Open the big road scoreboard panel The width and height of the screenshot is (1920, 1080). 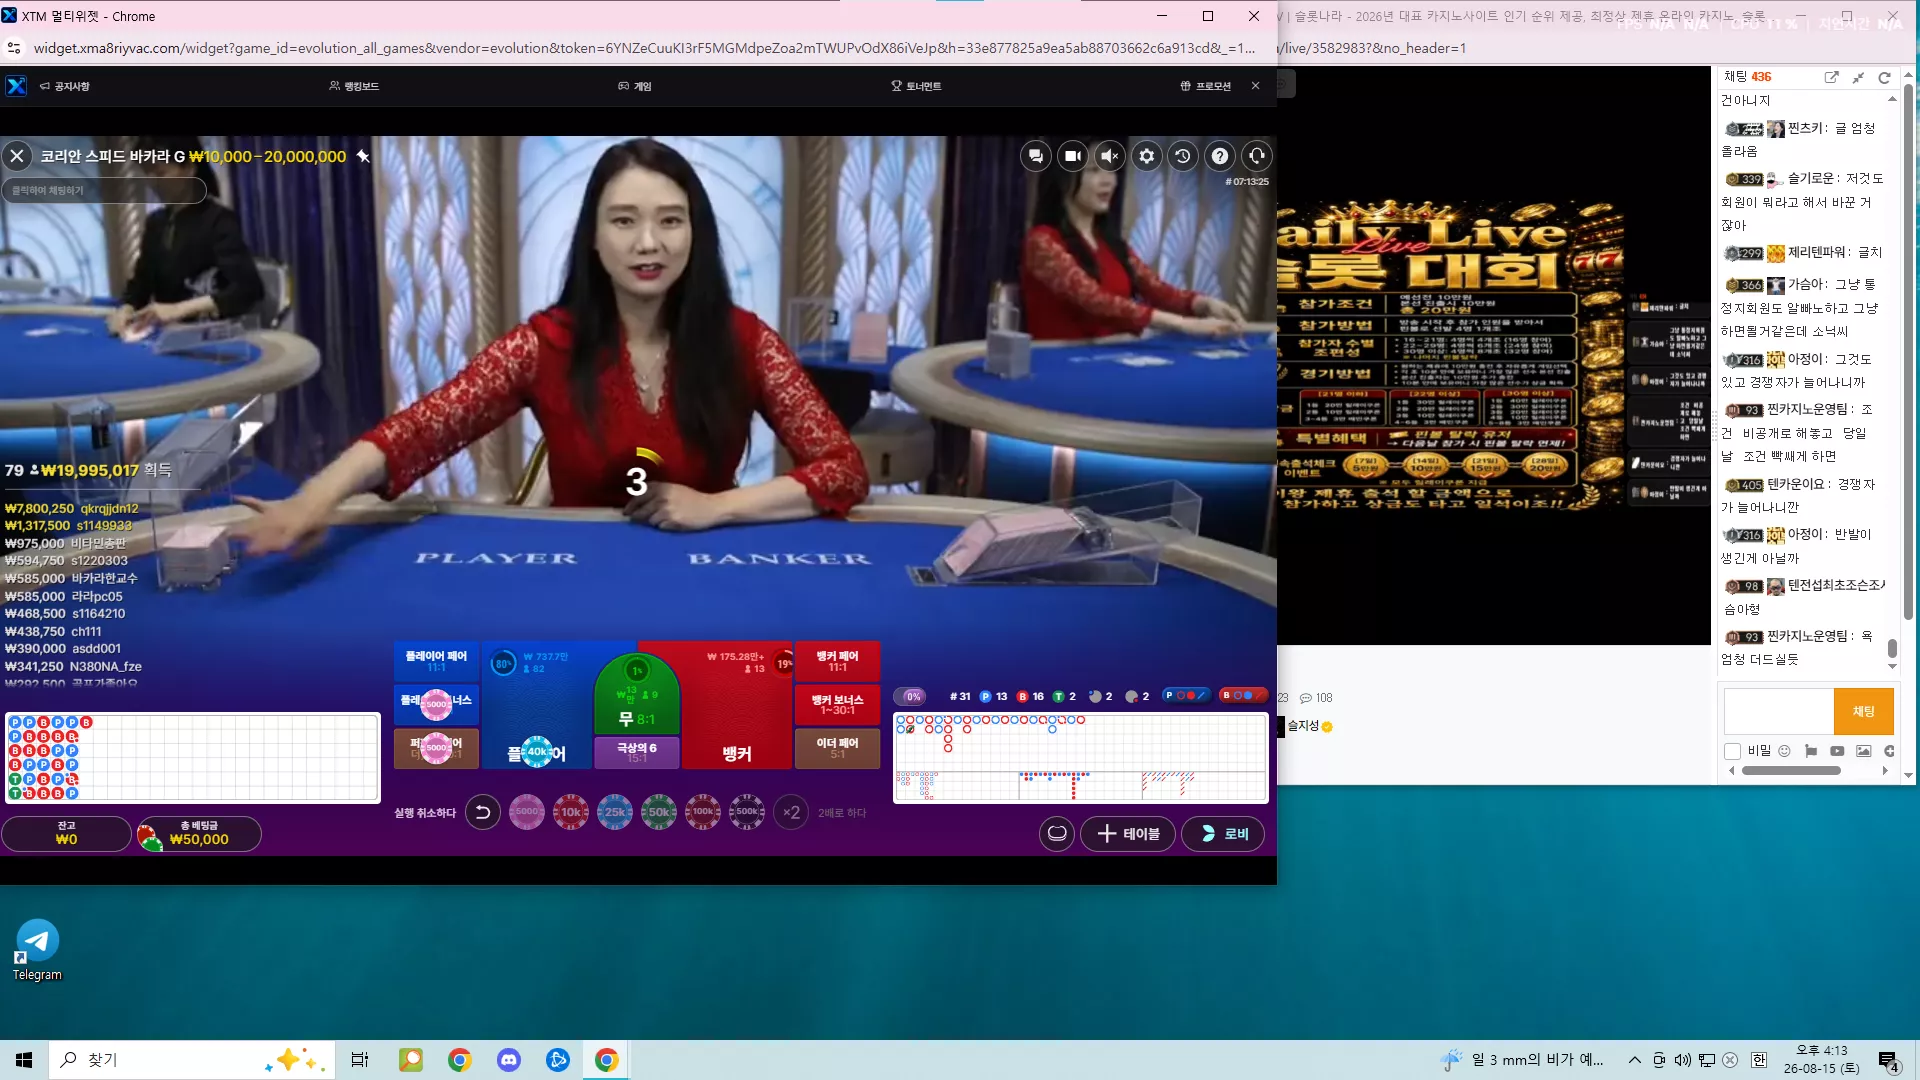(1081, 757)
